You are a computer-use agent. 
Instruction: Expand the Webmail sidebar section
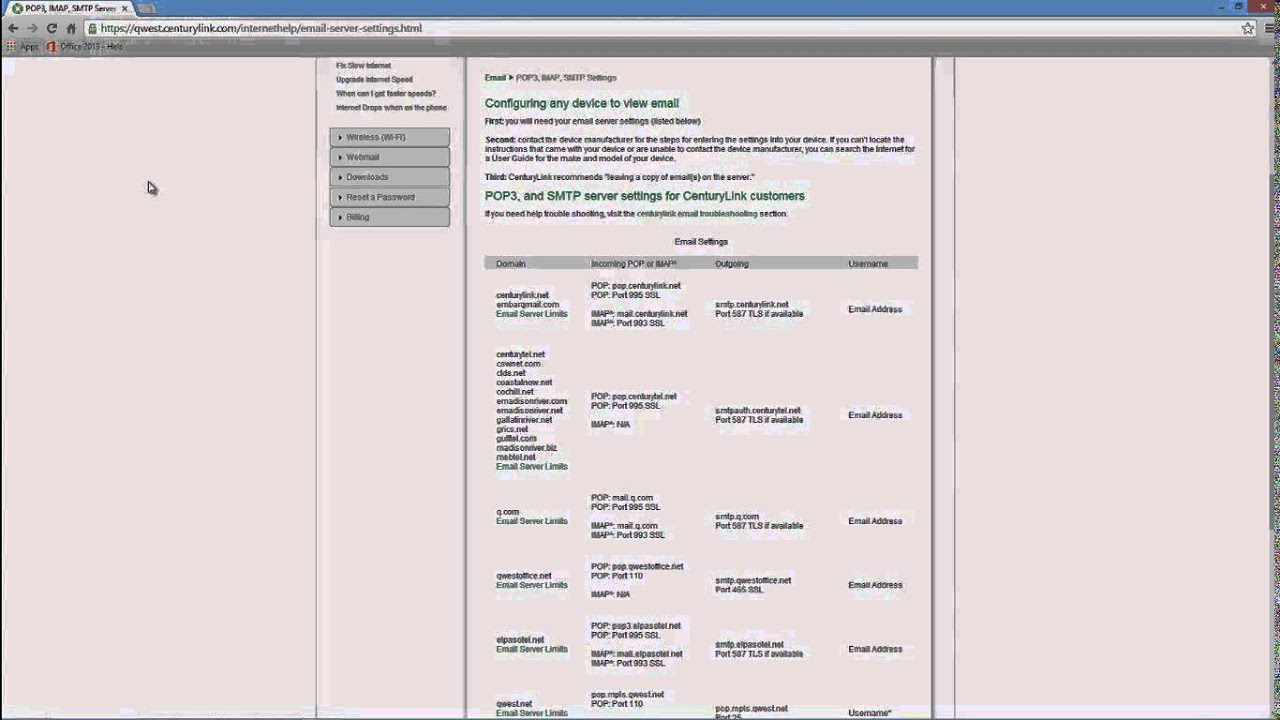[x=390, y=157]
